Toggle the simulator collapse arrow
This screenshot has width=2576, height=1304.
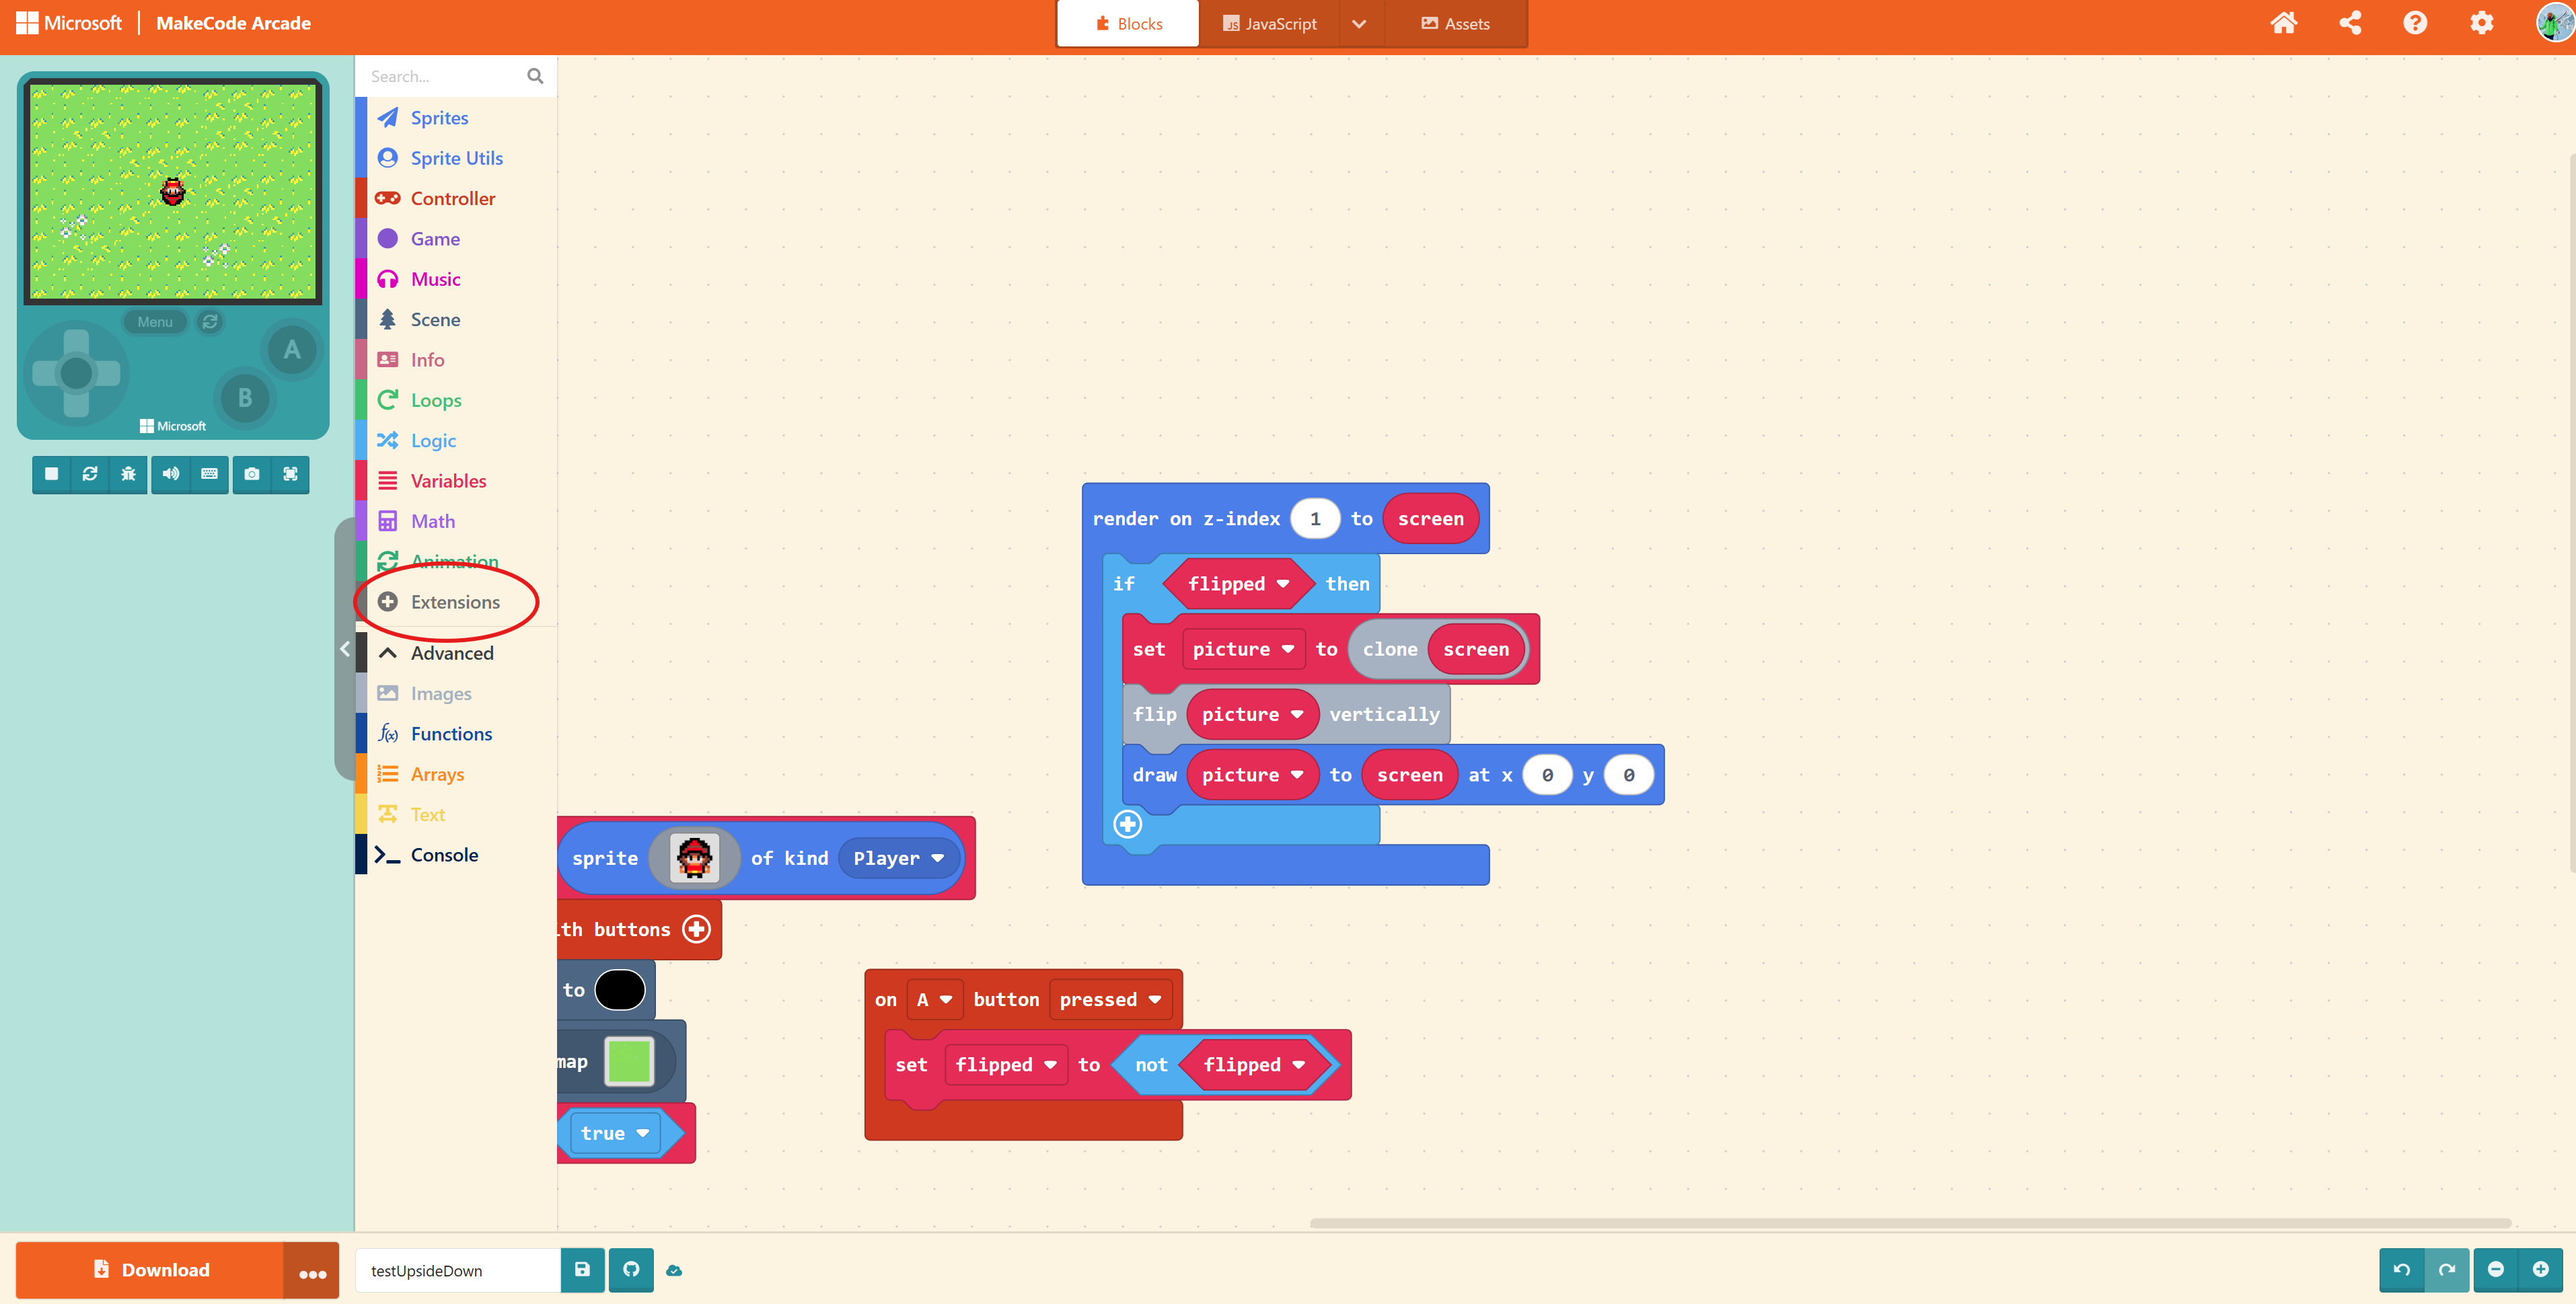pos(345,649)
